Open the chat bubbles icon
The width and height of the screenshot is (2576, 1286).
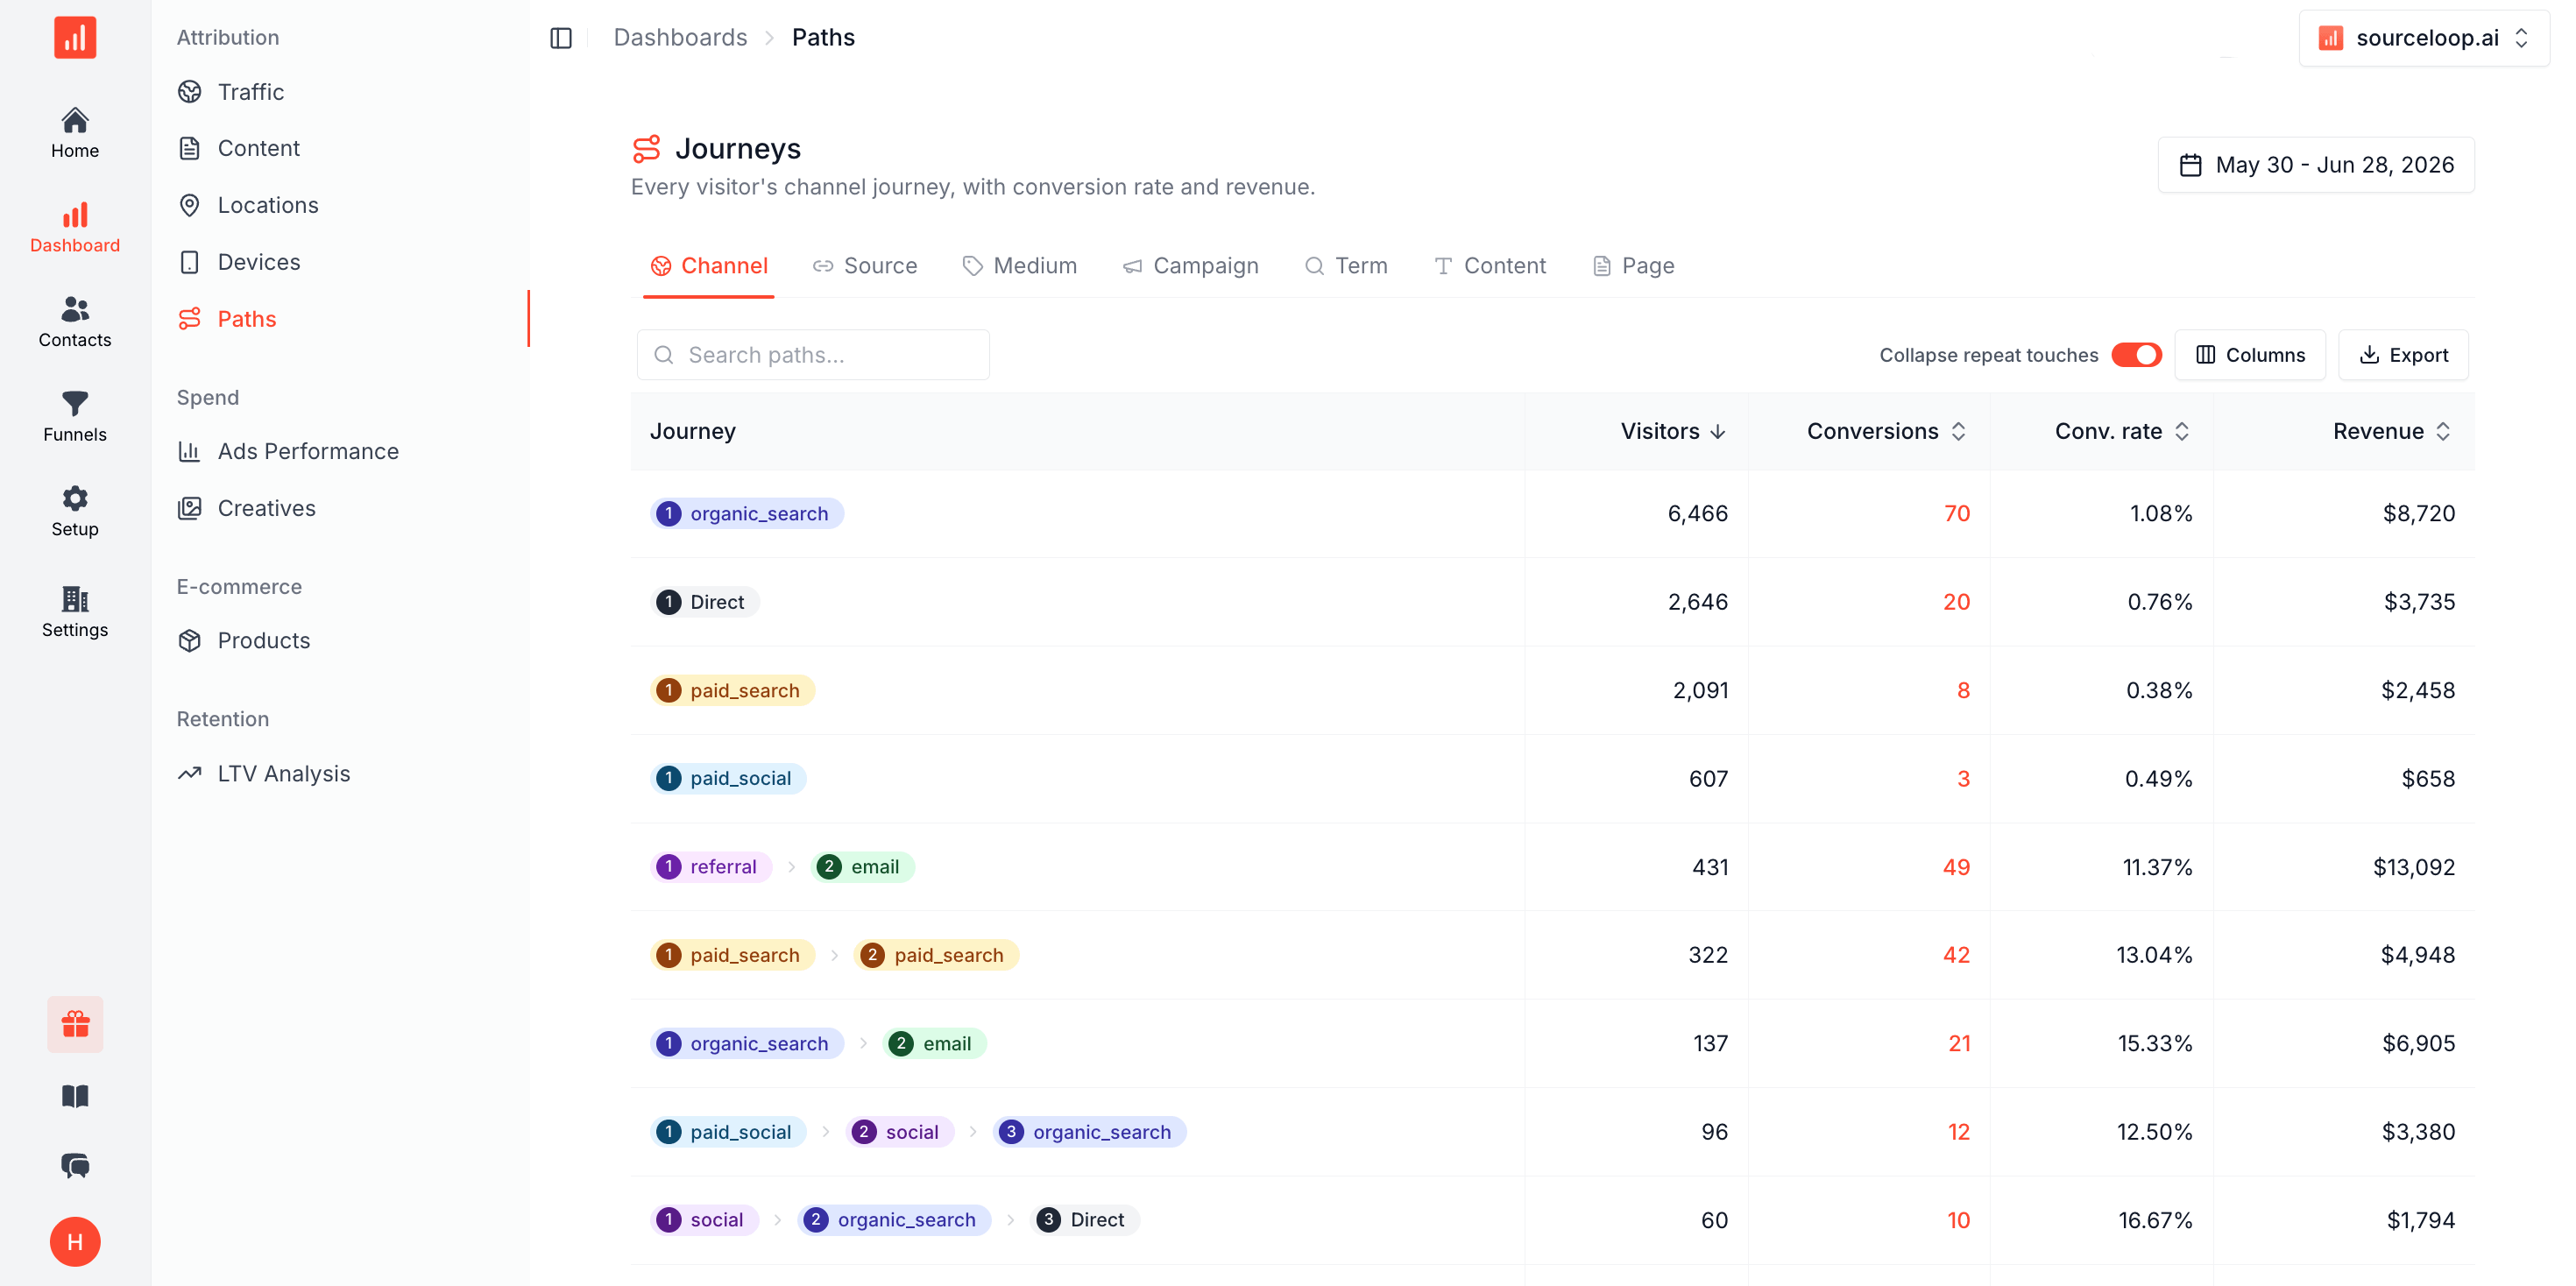click(75, 1165)
